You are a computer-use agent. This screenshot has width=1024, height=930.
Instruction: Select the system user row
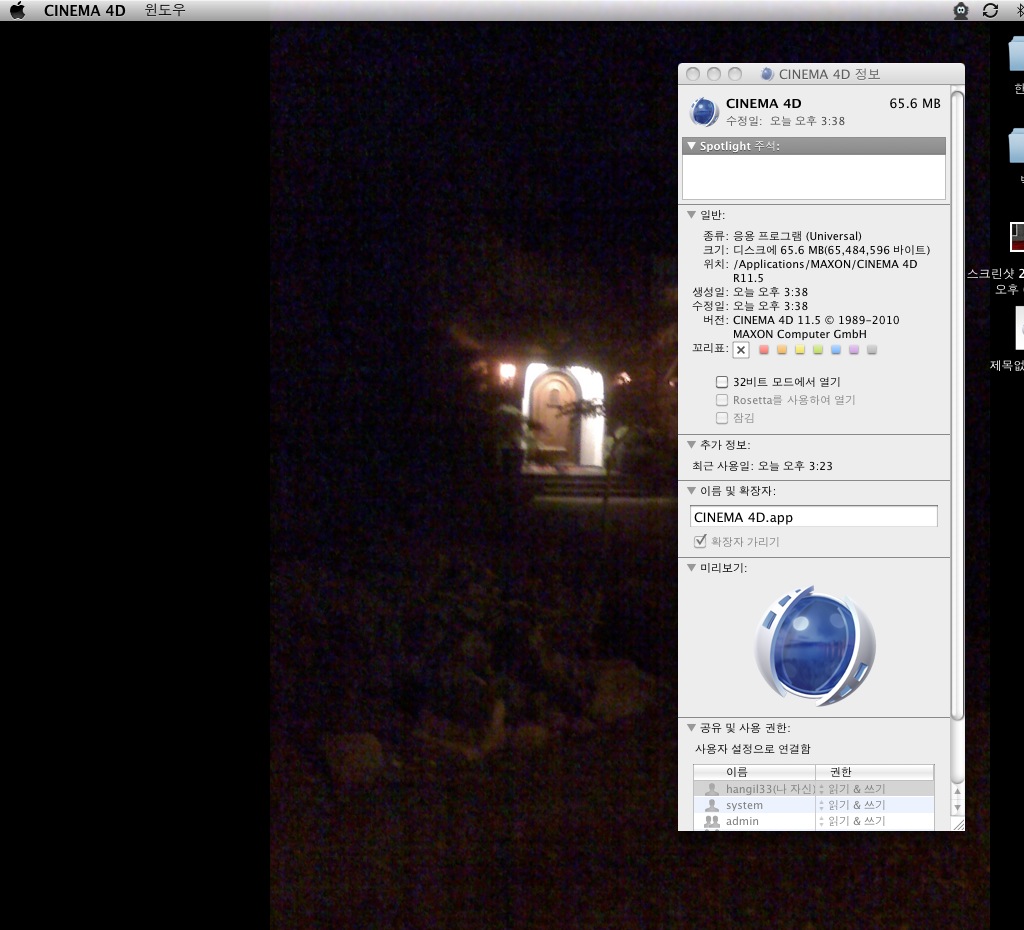click(814, 805)
